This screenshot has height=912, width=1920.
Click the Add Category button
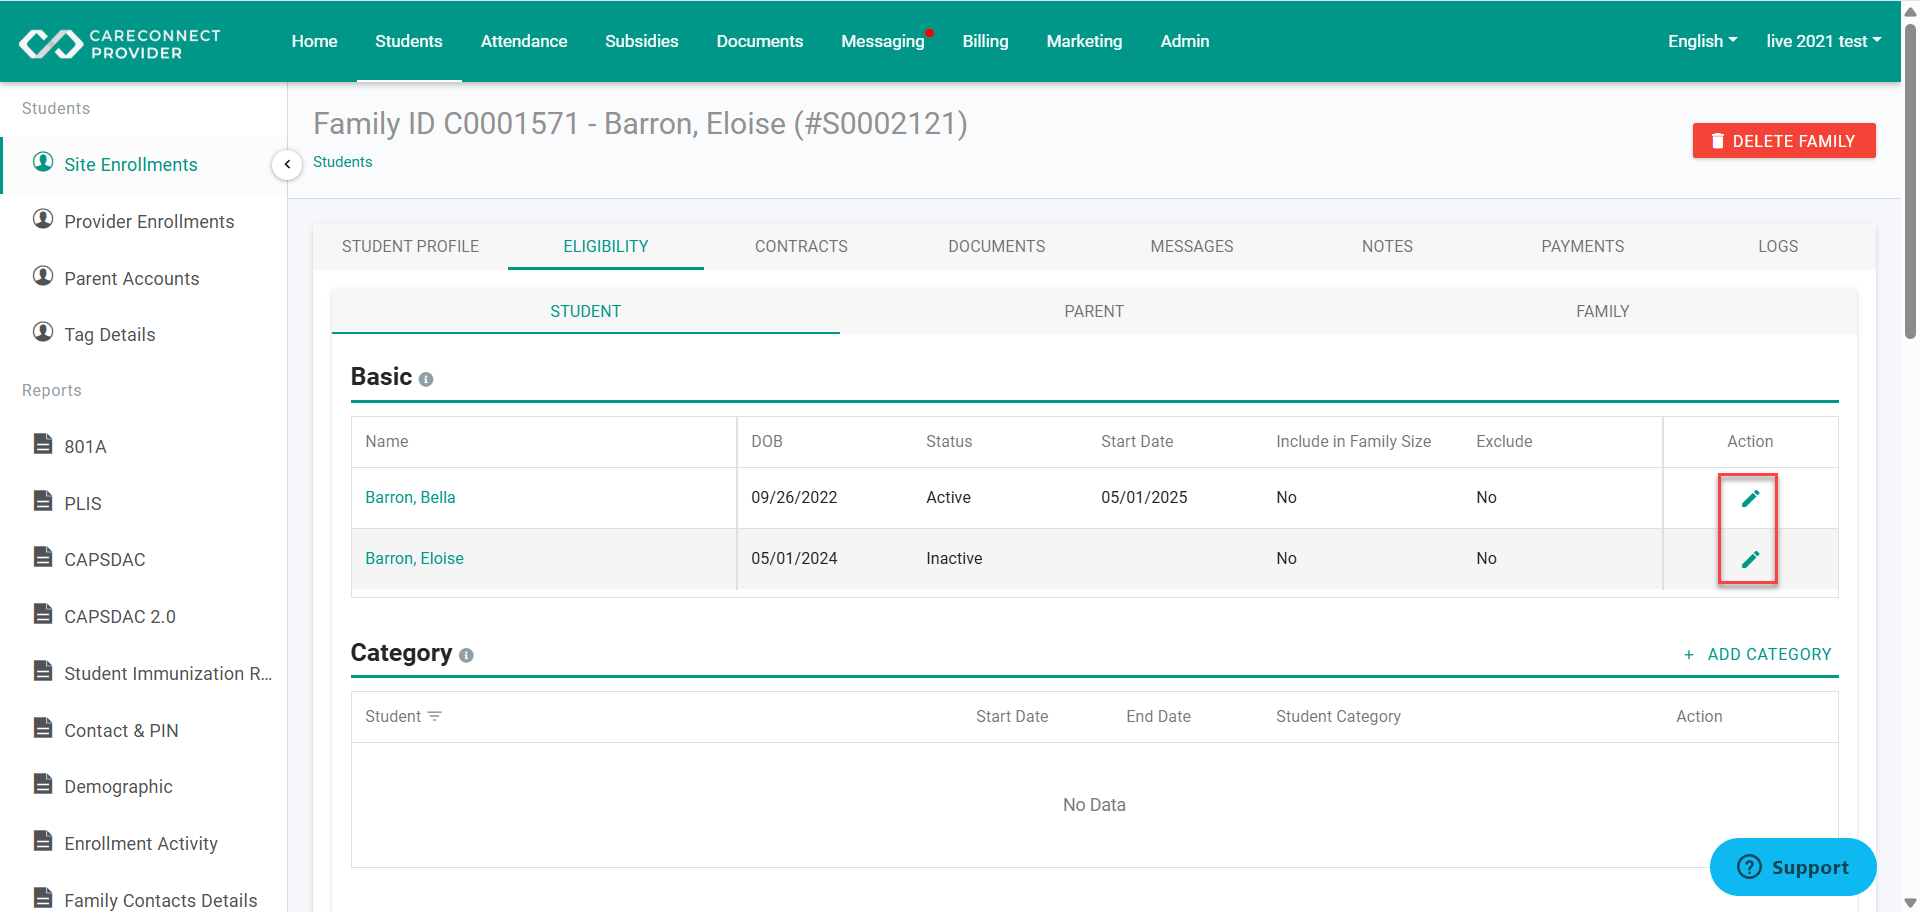click(x=1757, y=654)
